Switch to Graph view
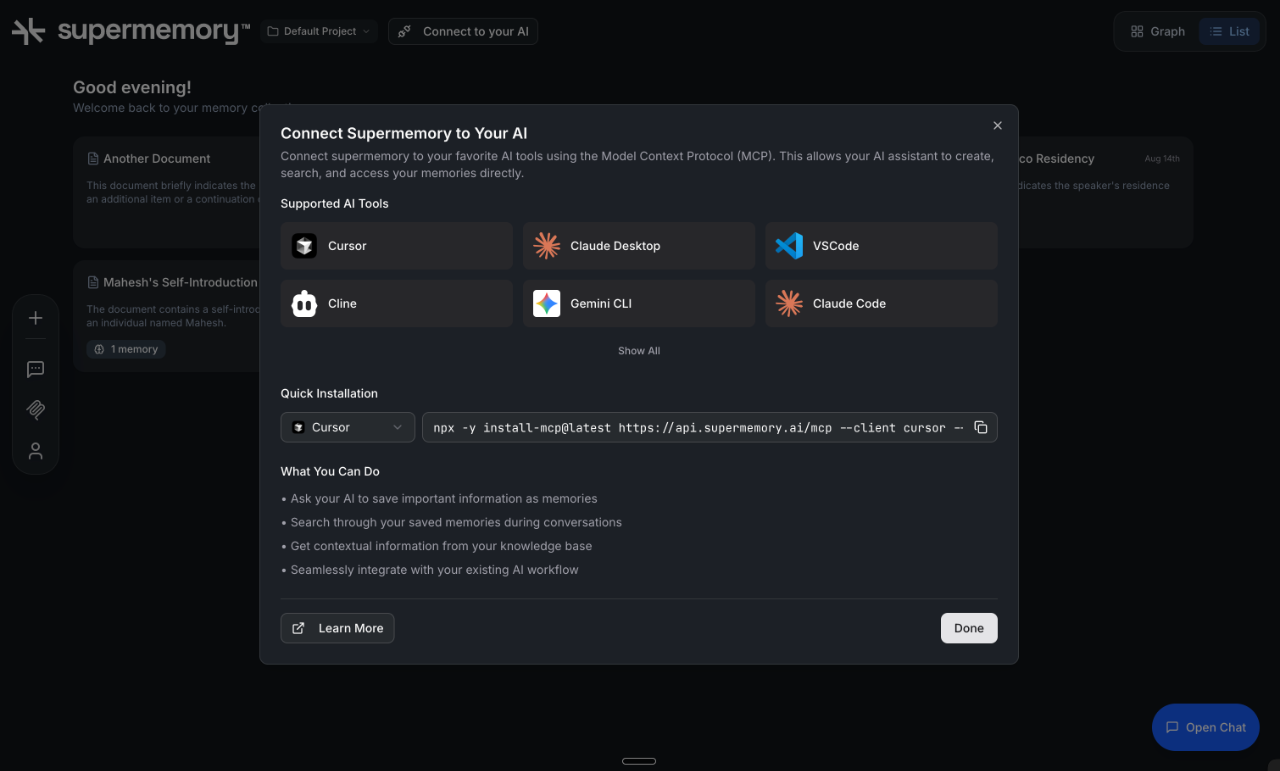1280x771 pixels. [1156, 31]
